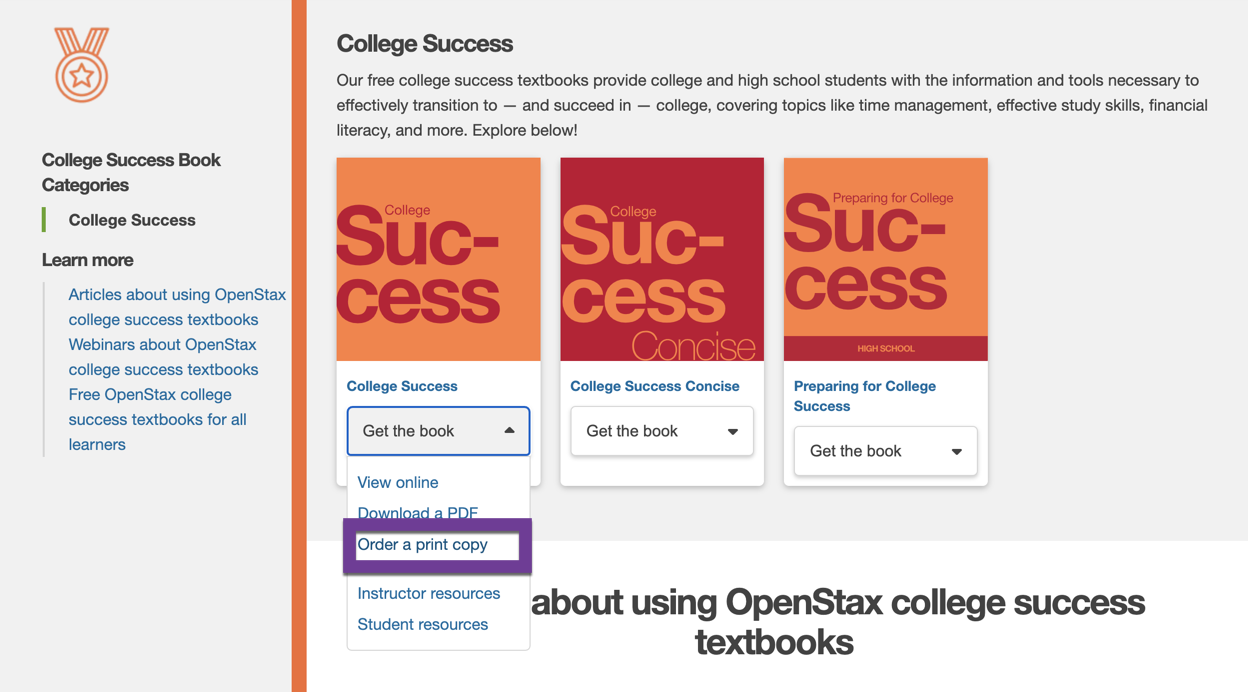Choose Download a PDF option
The width and height of the screenshot is (1248, 692).
[417, 513]
